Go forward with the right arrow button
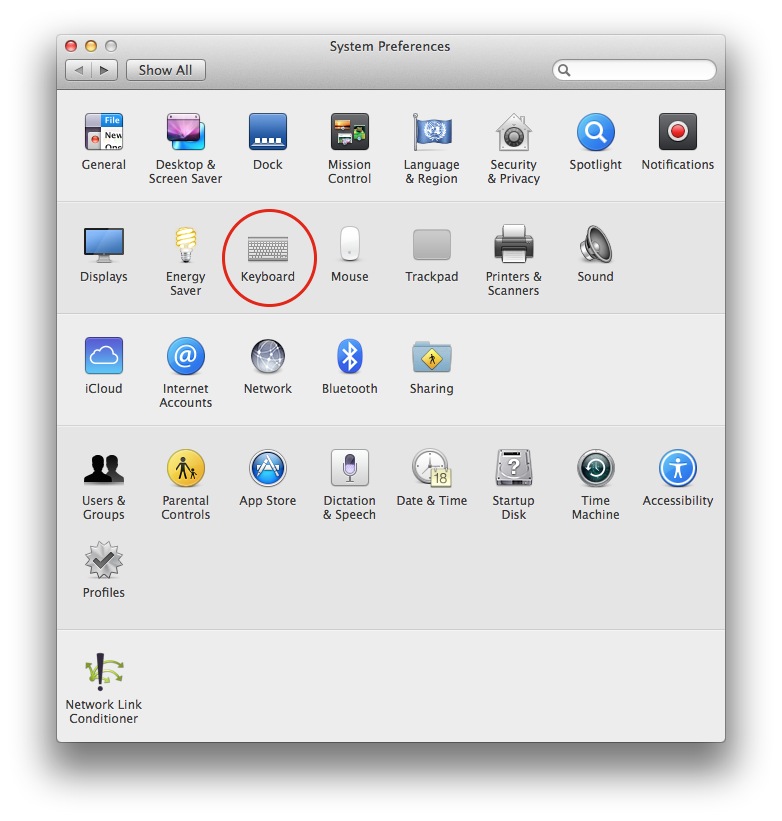The width and height of the screenshot is (782, 821). (x=104, y=70)
